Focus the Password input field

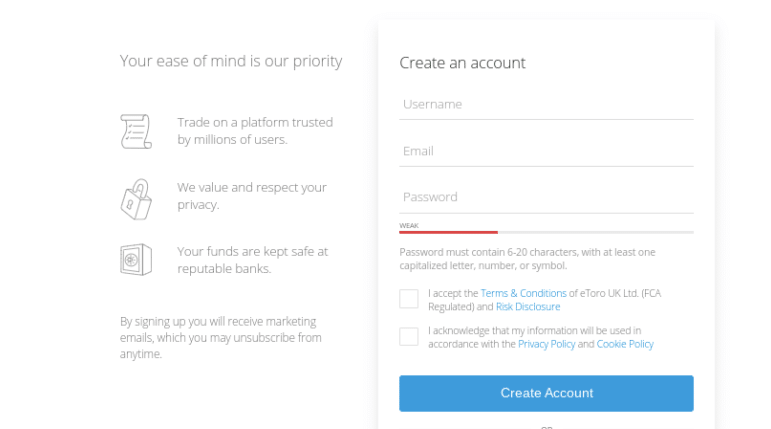tap(546, 198)
